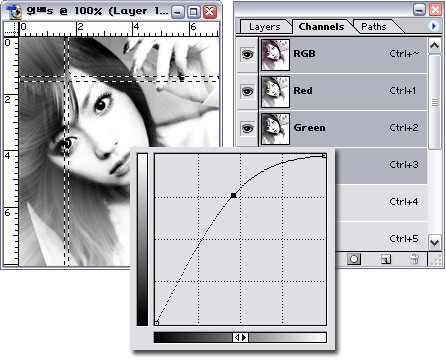This screenshot has width=446, height=363.
Task: Toggle the curves gradient direction arrows
Action: [x=240, y=338]
